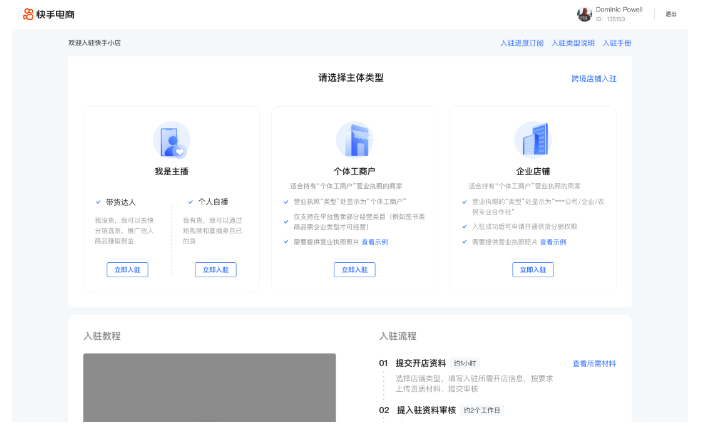The height and width of the screenshot is (442, 722).
Task: Open the 入驻手册 link
Action: [616, 43]
